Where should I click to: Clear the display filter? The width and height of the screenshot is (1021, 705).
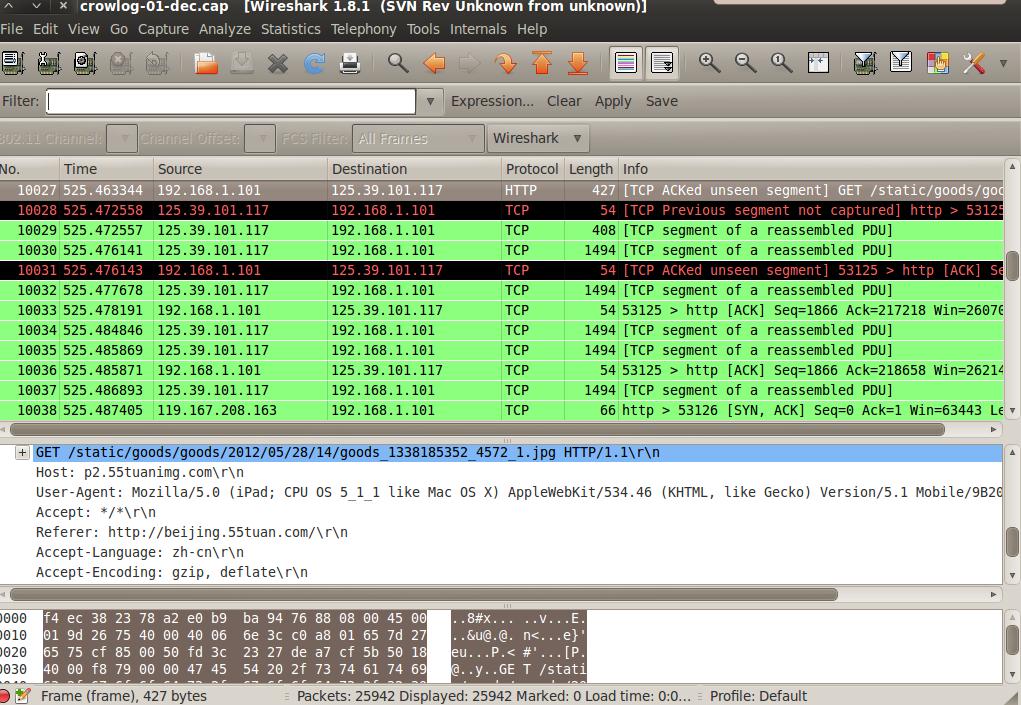[564, 102]
